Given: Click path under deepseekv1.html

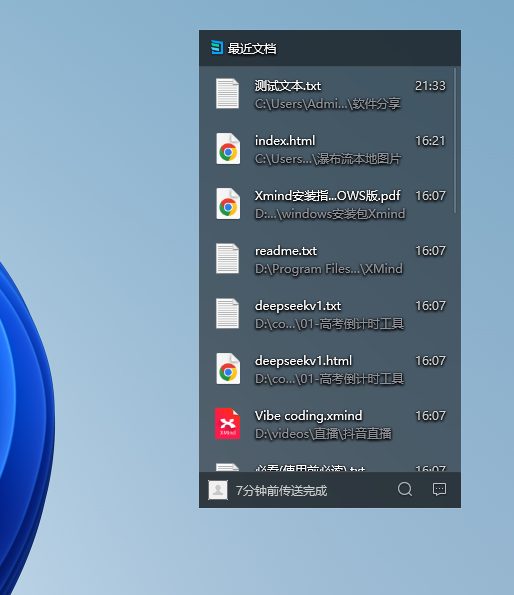Looking at the screenshot, I should click(x=329, y=379).
